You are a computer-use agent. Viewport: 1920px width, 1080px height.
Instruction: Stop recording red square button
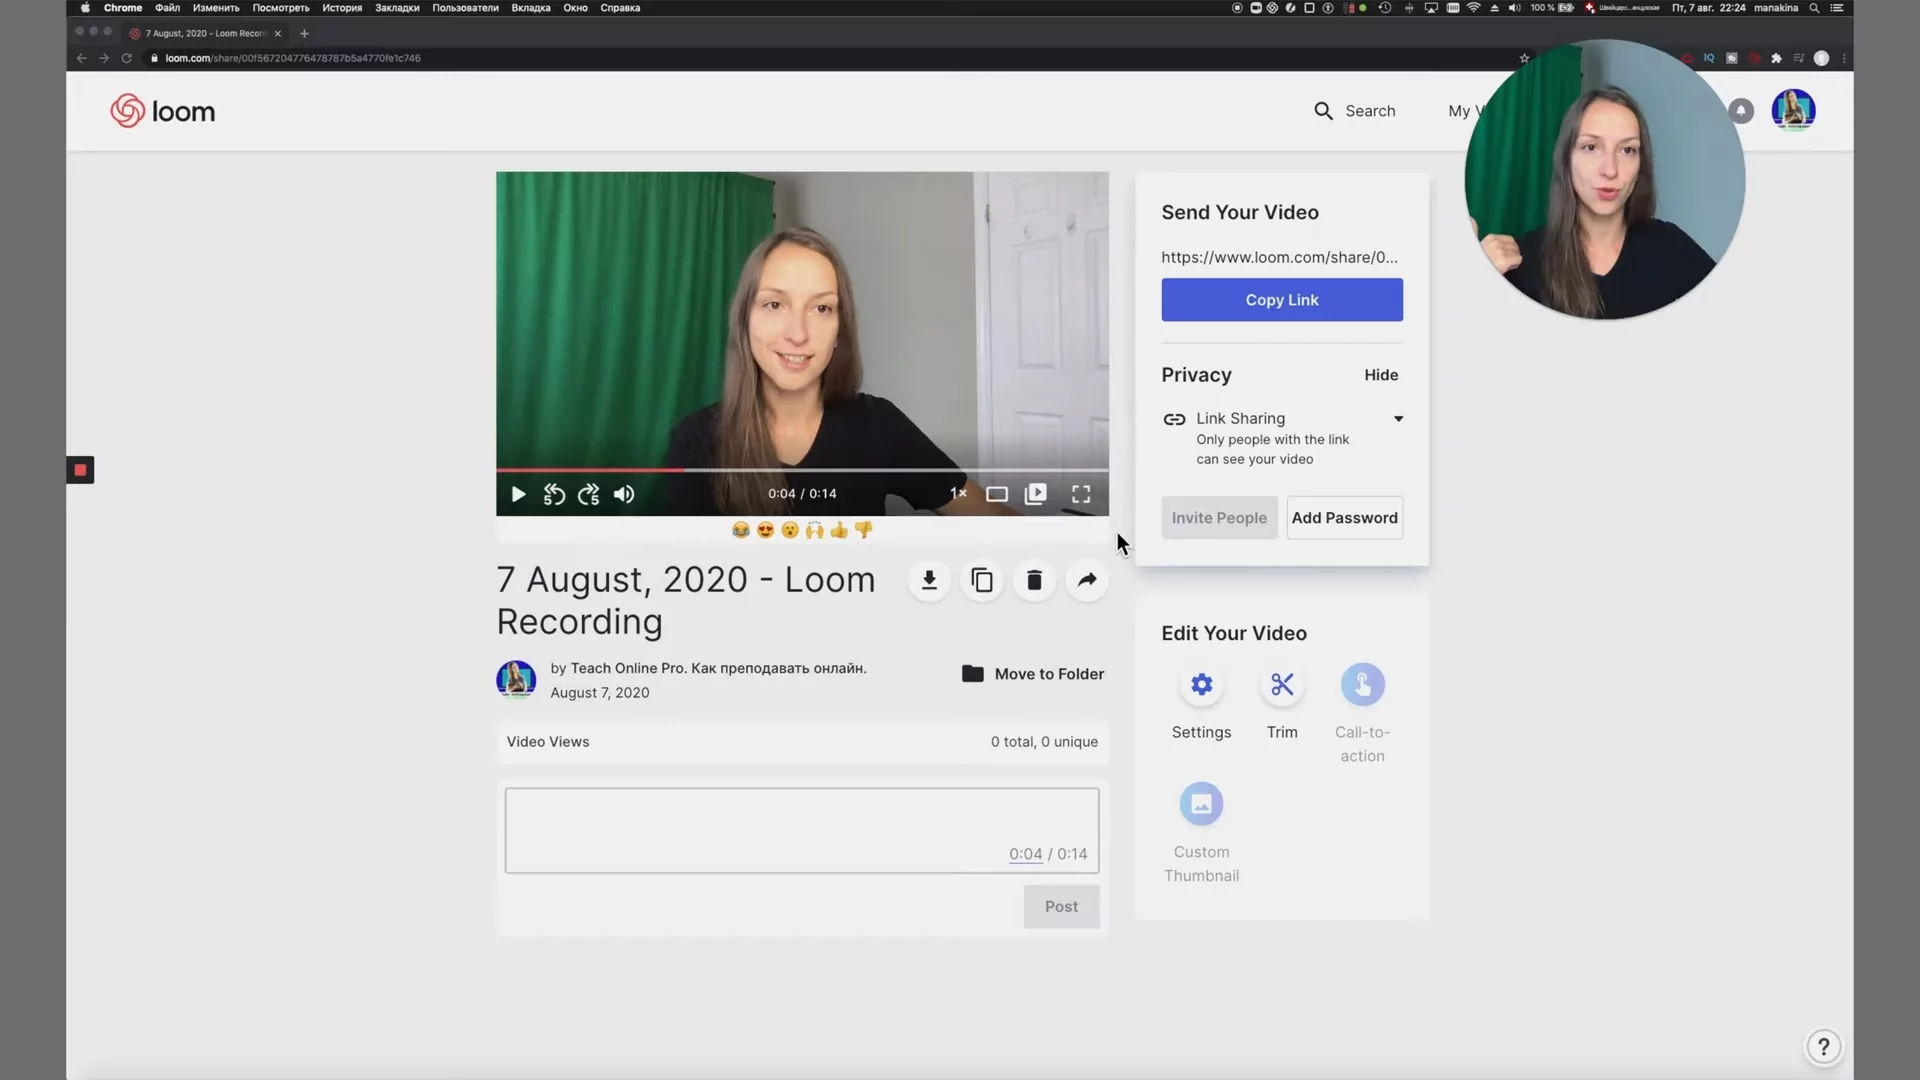click(x=80, y=470)
